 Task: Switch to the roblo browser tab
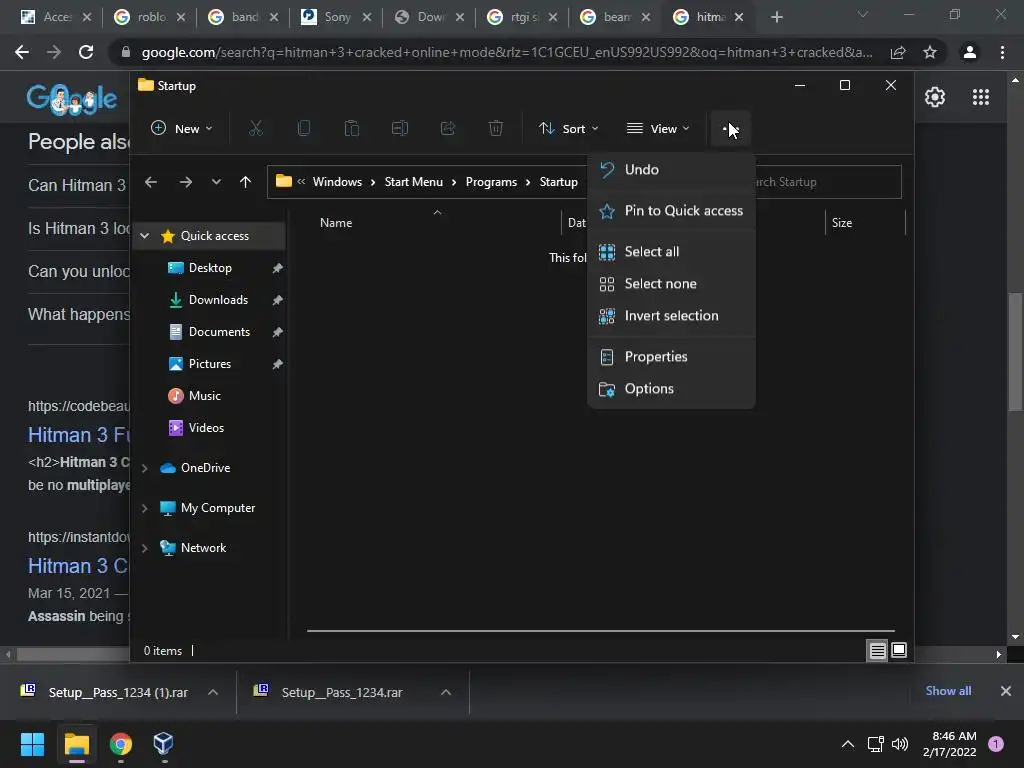[149, 17]
